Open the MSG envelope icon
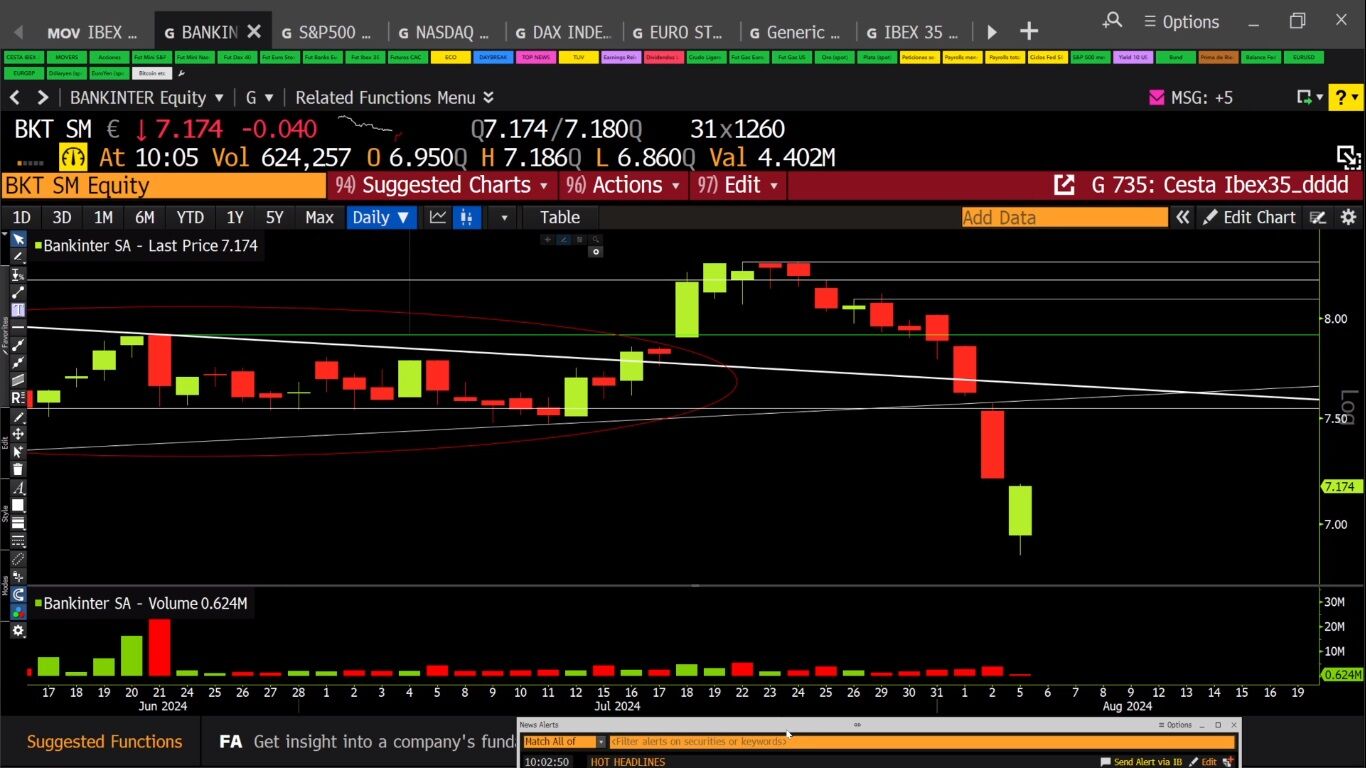1366x768 pixels. (1157, 98)
